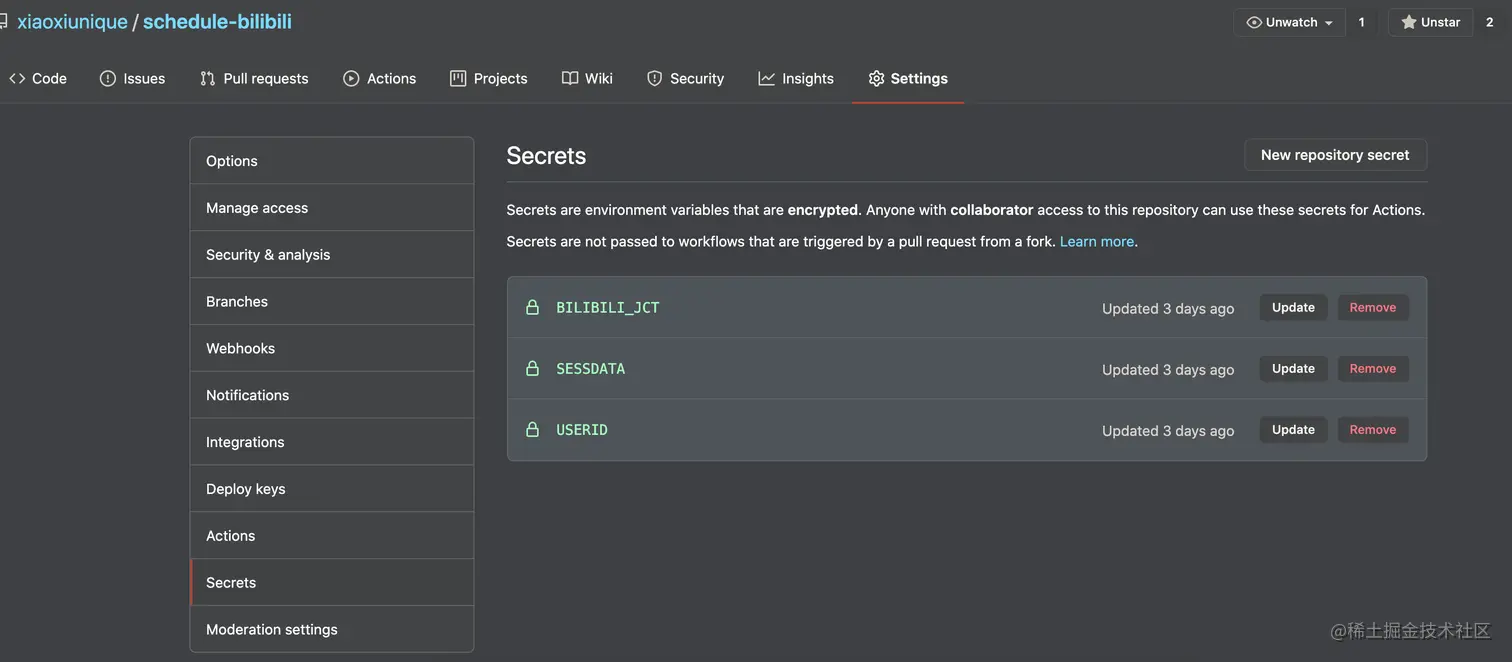Open the Code tab

38,78
